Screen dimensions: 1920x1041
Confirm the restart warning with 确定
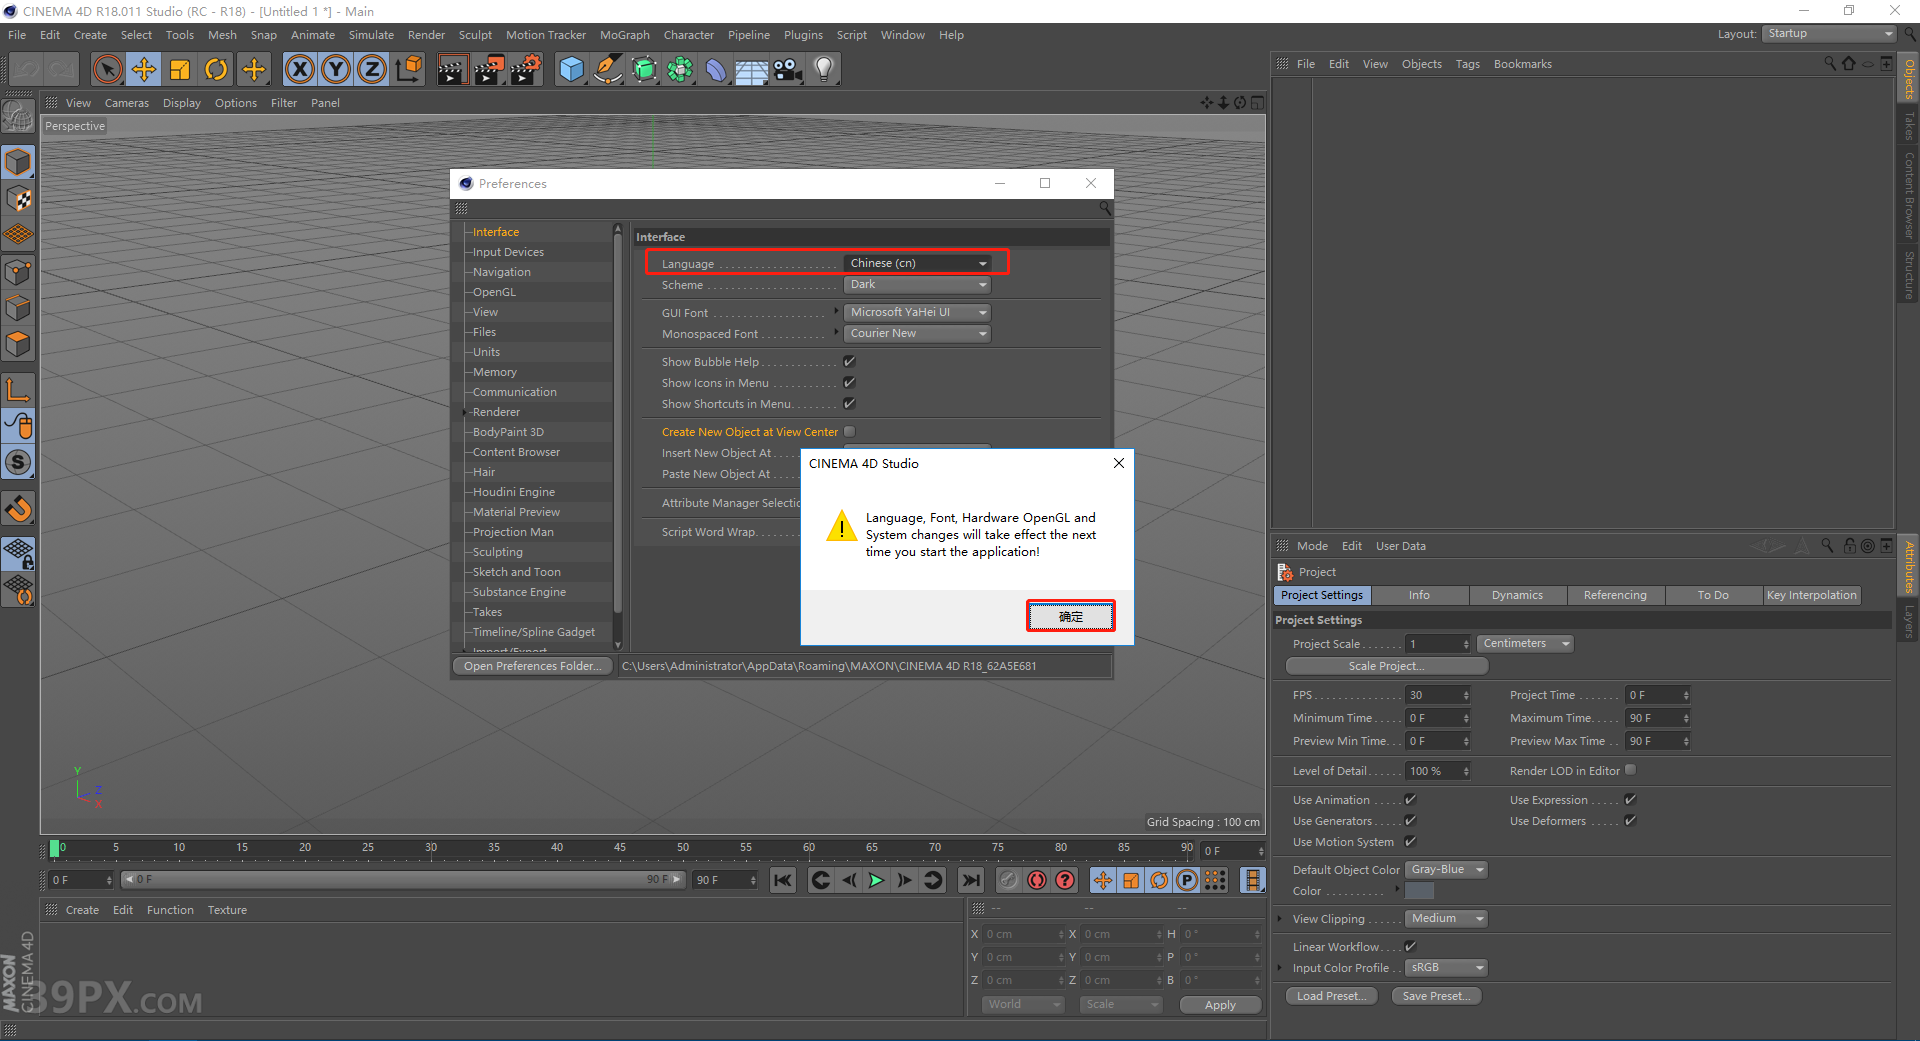tap(1070, 616)
